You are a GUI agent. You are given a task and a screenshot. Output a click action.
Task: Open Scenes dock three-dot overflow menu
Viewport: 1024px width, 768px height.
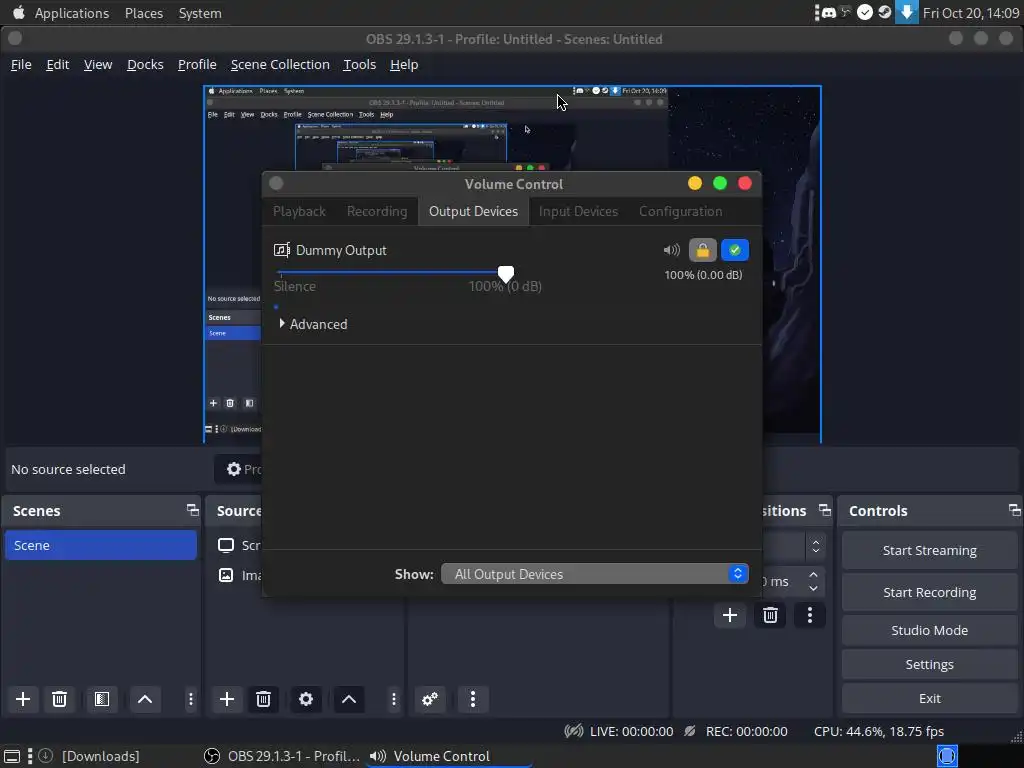191,699
